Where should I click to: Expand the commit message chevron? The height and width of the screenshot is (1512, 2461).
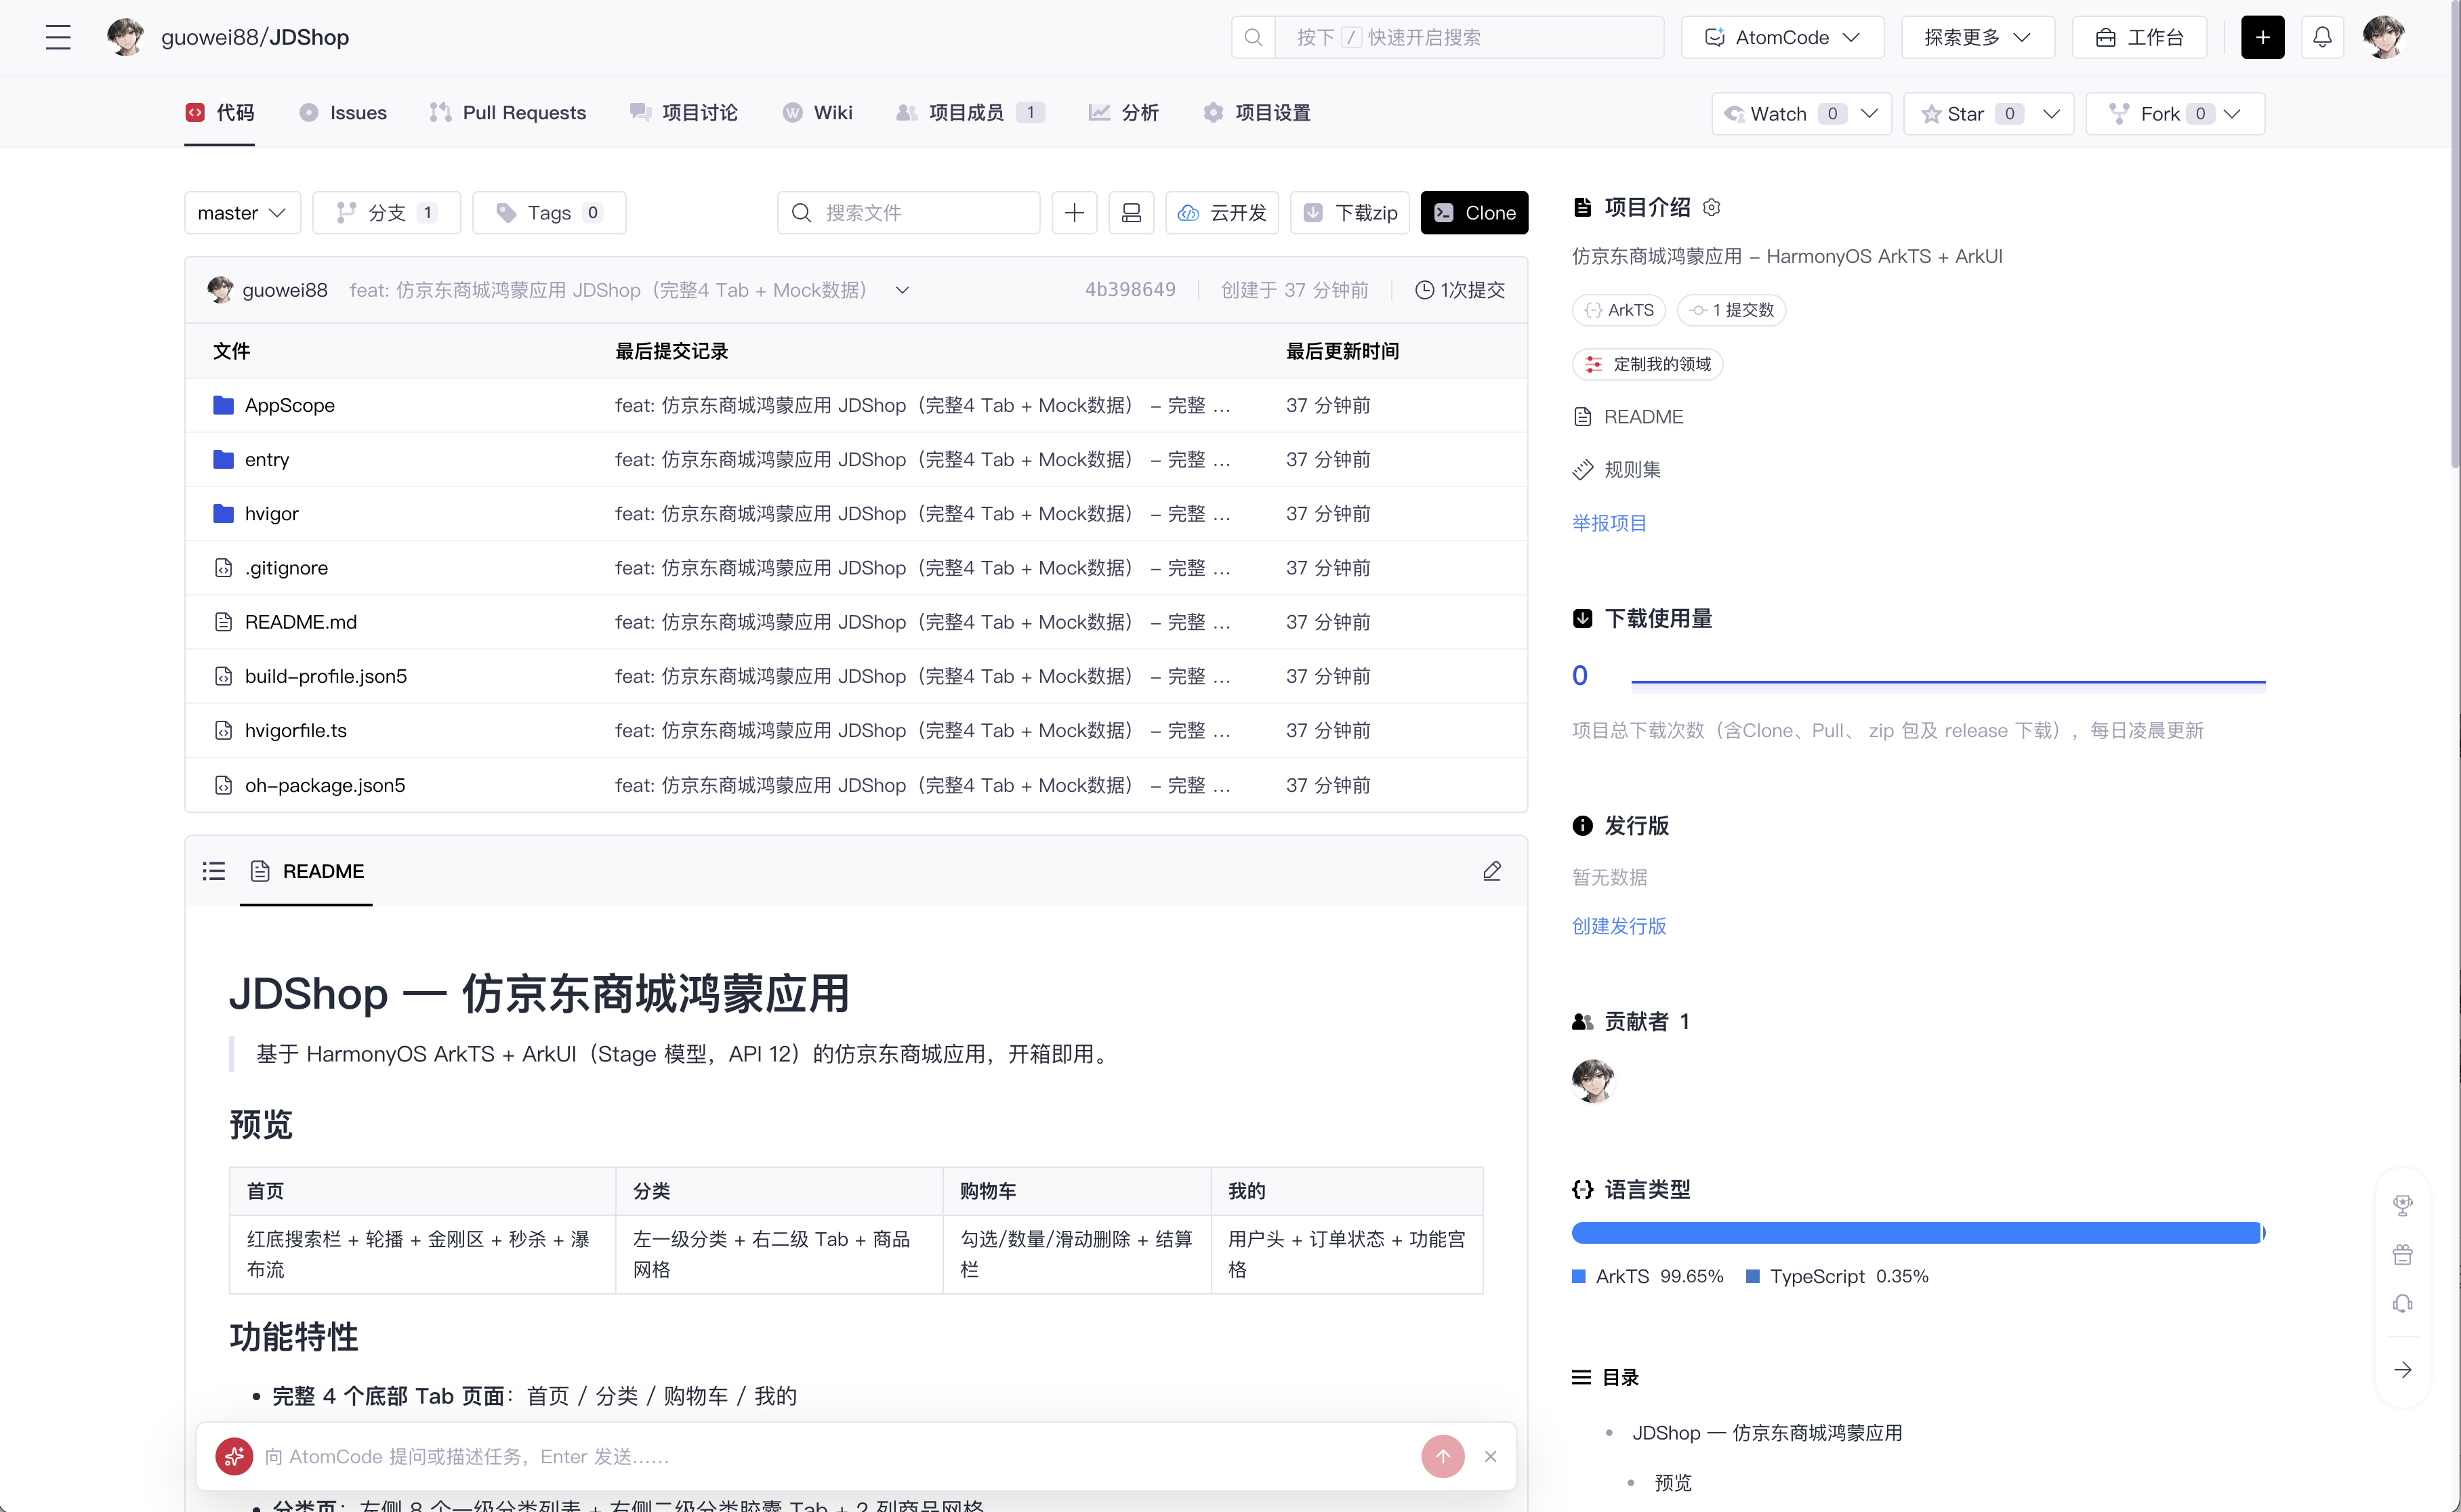point(902,290)
